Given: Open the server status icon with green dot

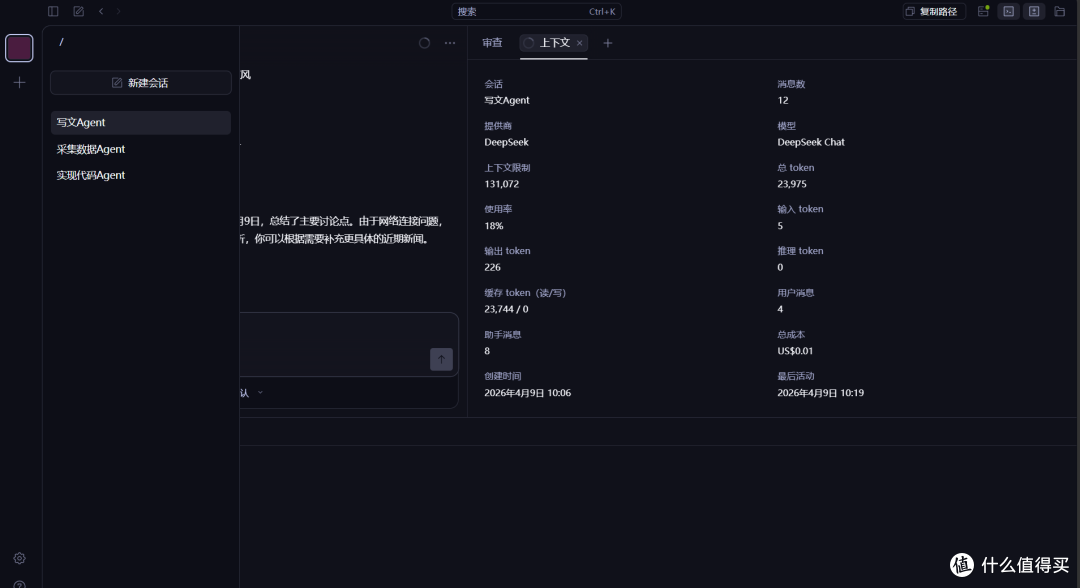Looking at the screenshot, I should pos(984,11).
